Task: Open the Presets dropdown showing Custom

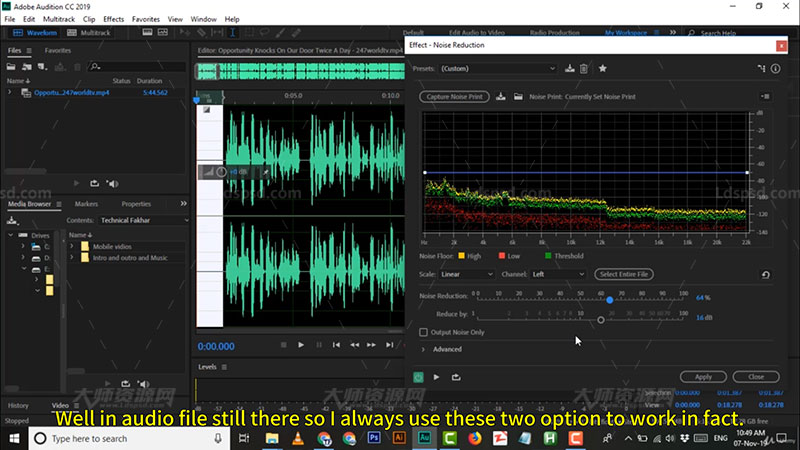Action: (498, 68)
